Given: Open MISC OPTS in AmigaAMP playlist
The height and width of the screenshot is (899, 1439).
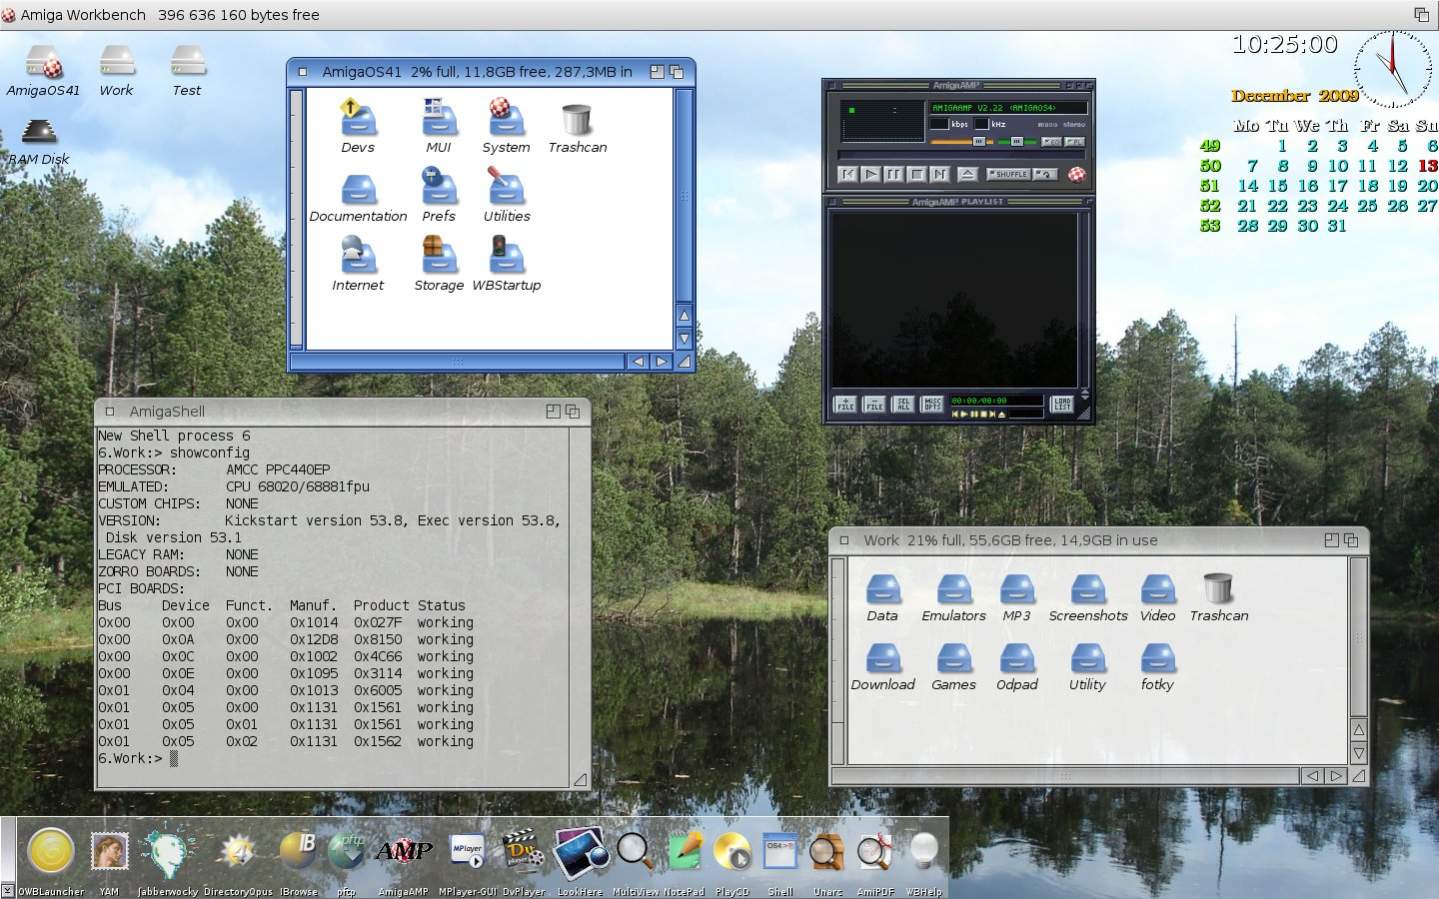Looking at the screenshot, I should tap(931, 404).
